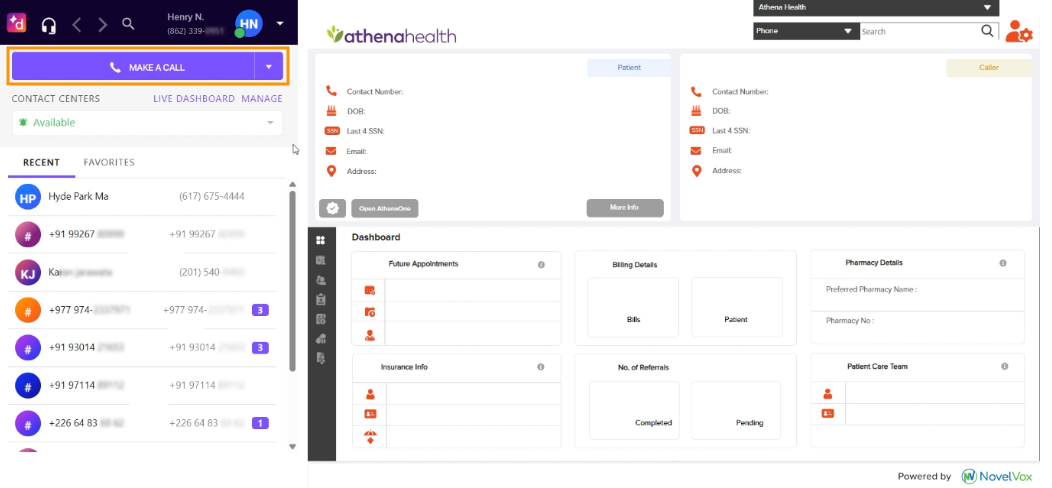Click into the Search input field
The image size is (1052, 488).
pos(919,31)
